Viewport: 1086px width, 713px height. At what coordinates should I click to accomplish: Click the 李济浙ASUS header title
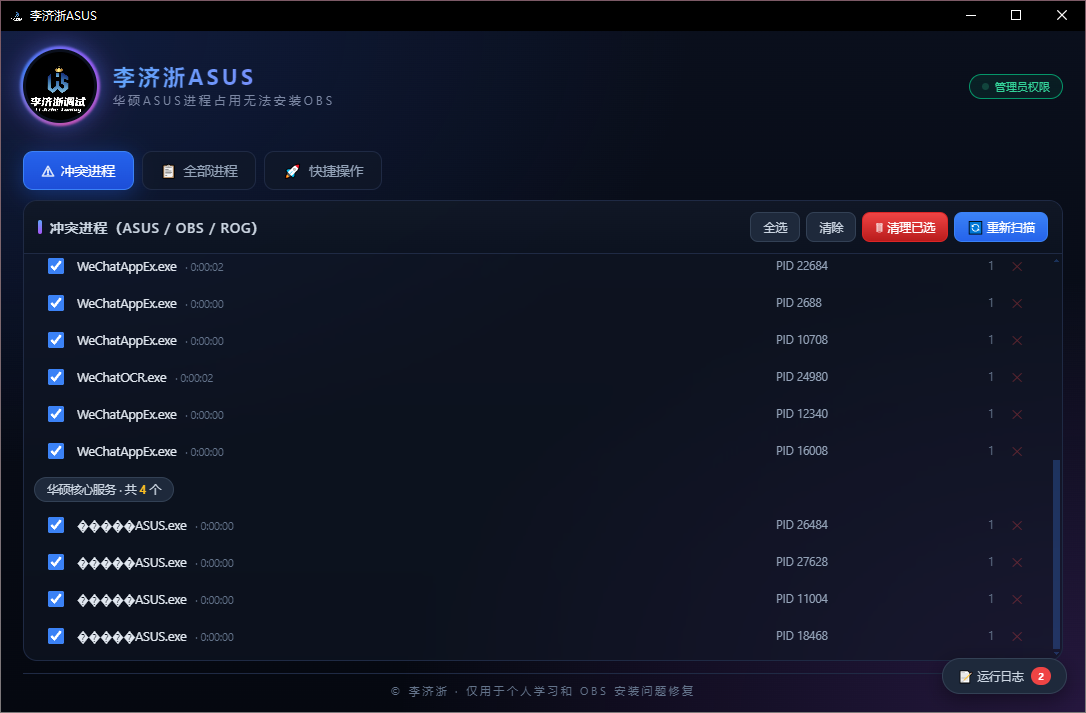tap(184, 77)
